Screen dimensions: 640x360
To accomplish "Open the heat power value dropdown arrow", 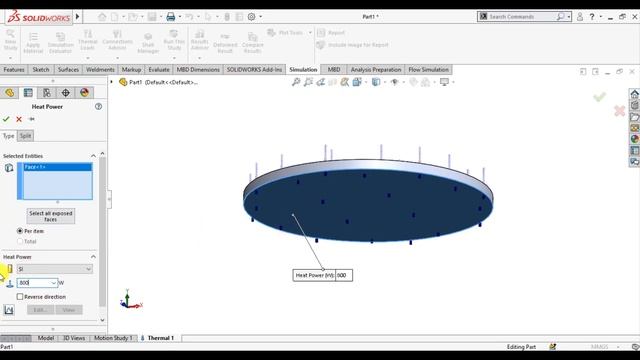I will 53,282.
